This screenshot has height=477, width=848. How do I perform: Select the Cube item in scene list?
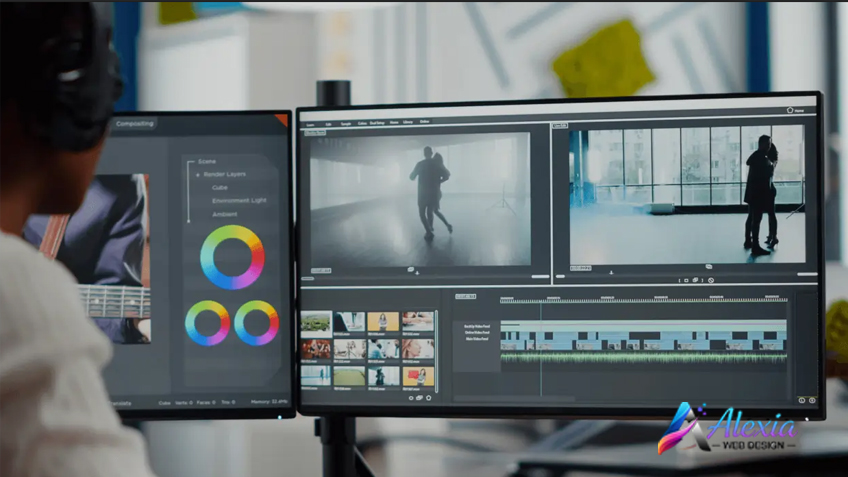(x=219, y=187)
